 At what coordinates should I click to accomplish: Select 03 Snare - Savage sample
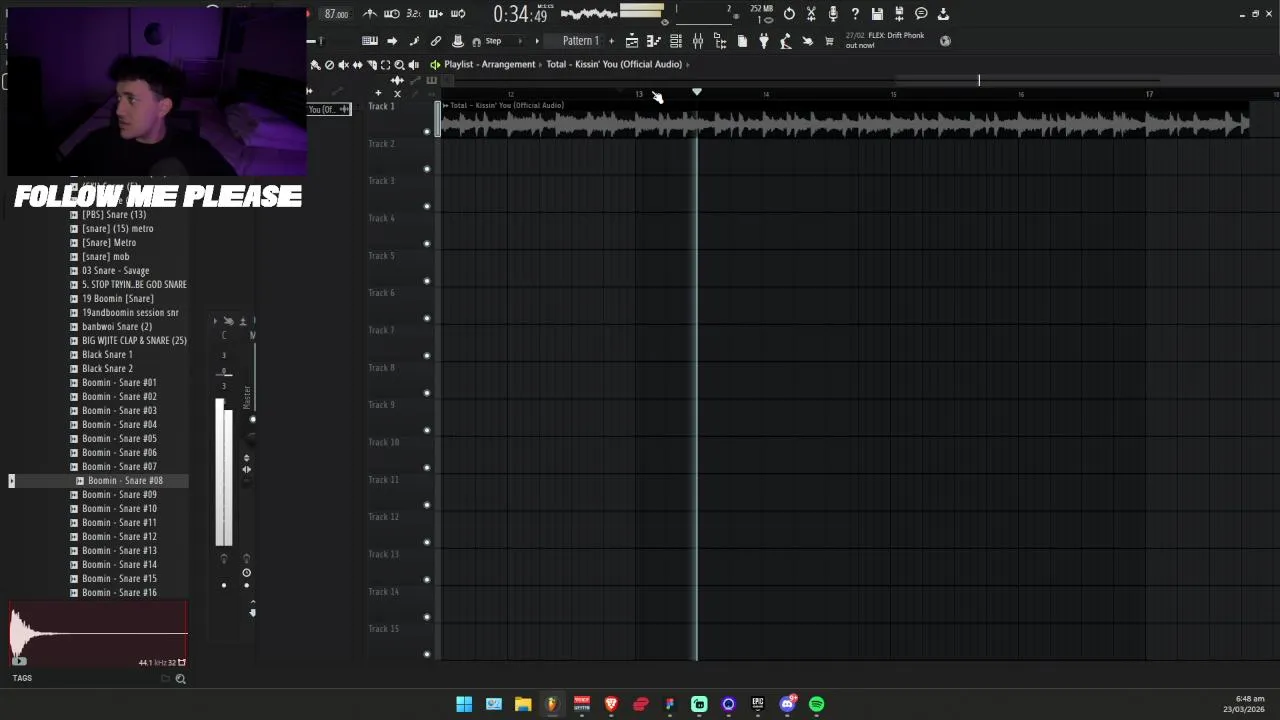[x=115, y=271]
